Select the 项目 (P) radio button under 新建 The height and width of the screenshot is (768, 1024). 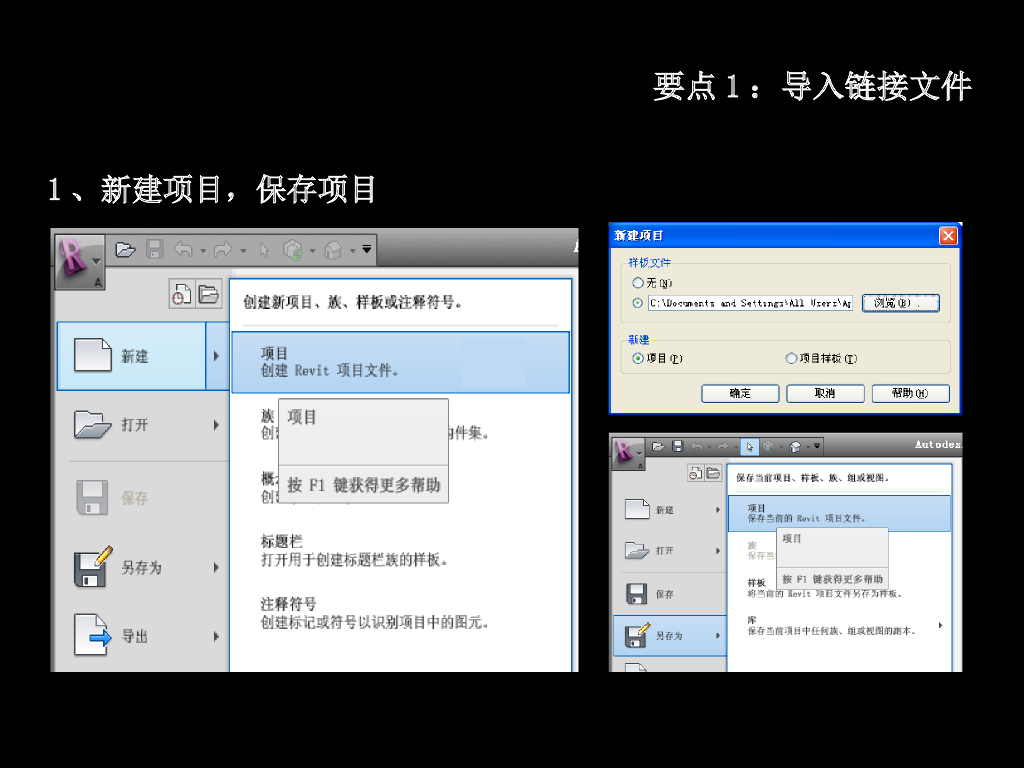[637, 358]
